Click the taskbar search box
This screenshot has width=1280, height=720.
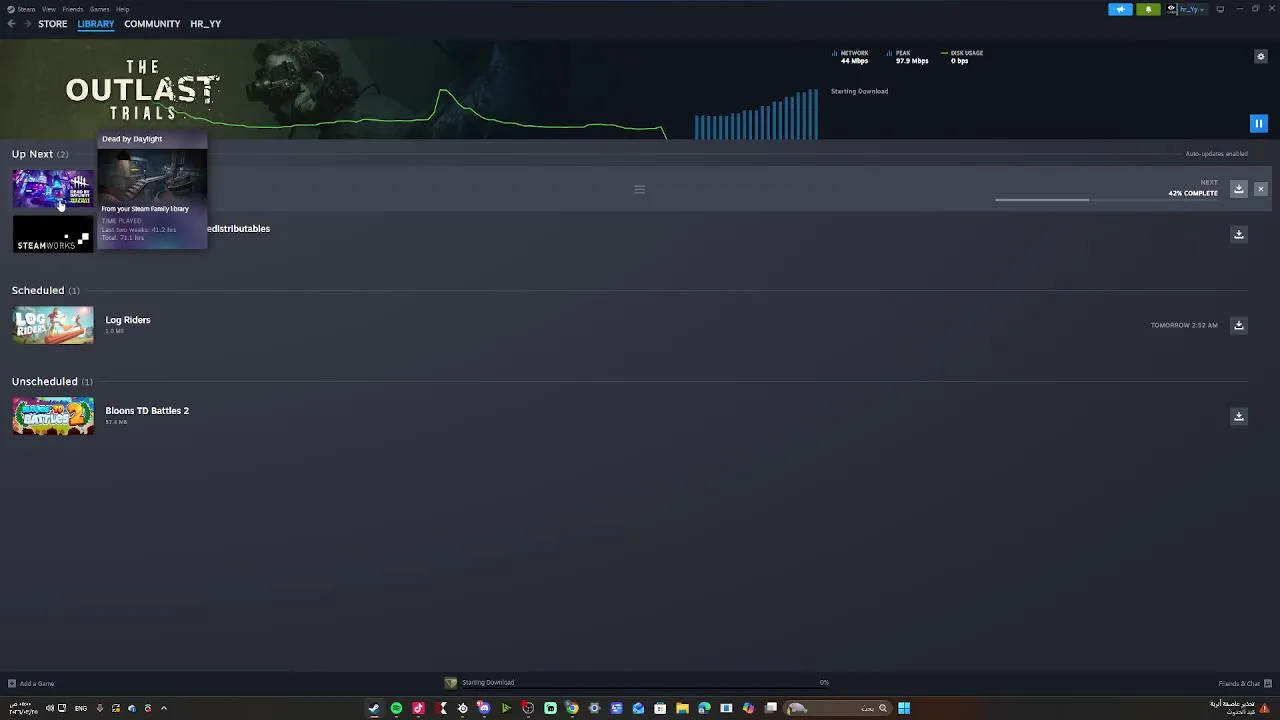pyautogui.click(x=837, y=708)
